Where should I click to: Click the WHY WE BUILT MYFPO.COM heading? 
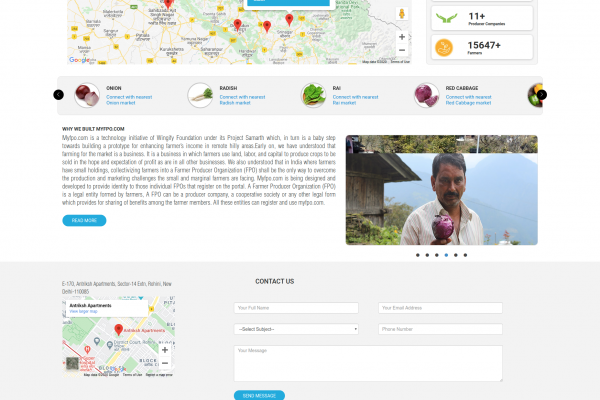93,129
